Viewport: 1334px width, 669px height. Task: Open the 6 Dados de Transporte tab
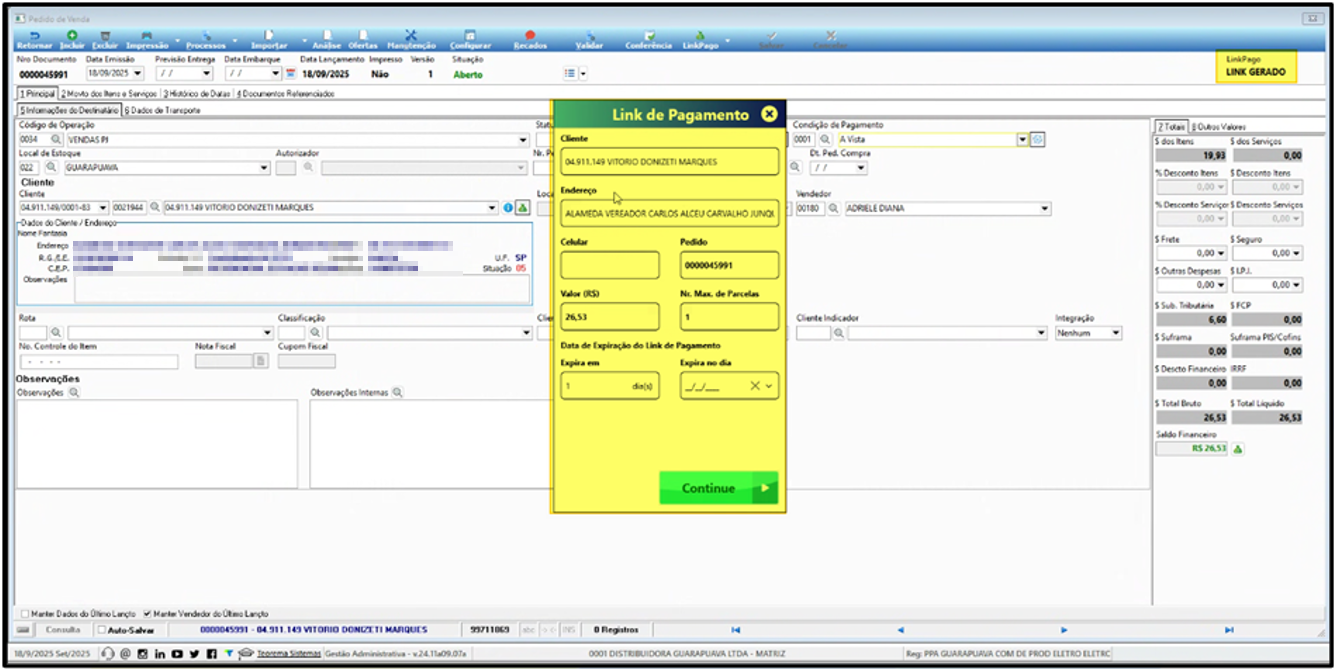(x=163, y=110)
